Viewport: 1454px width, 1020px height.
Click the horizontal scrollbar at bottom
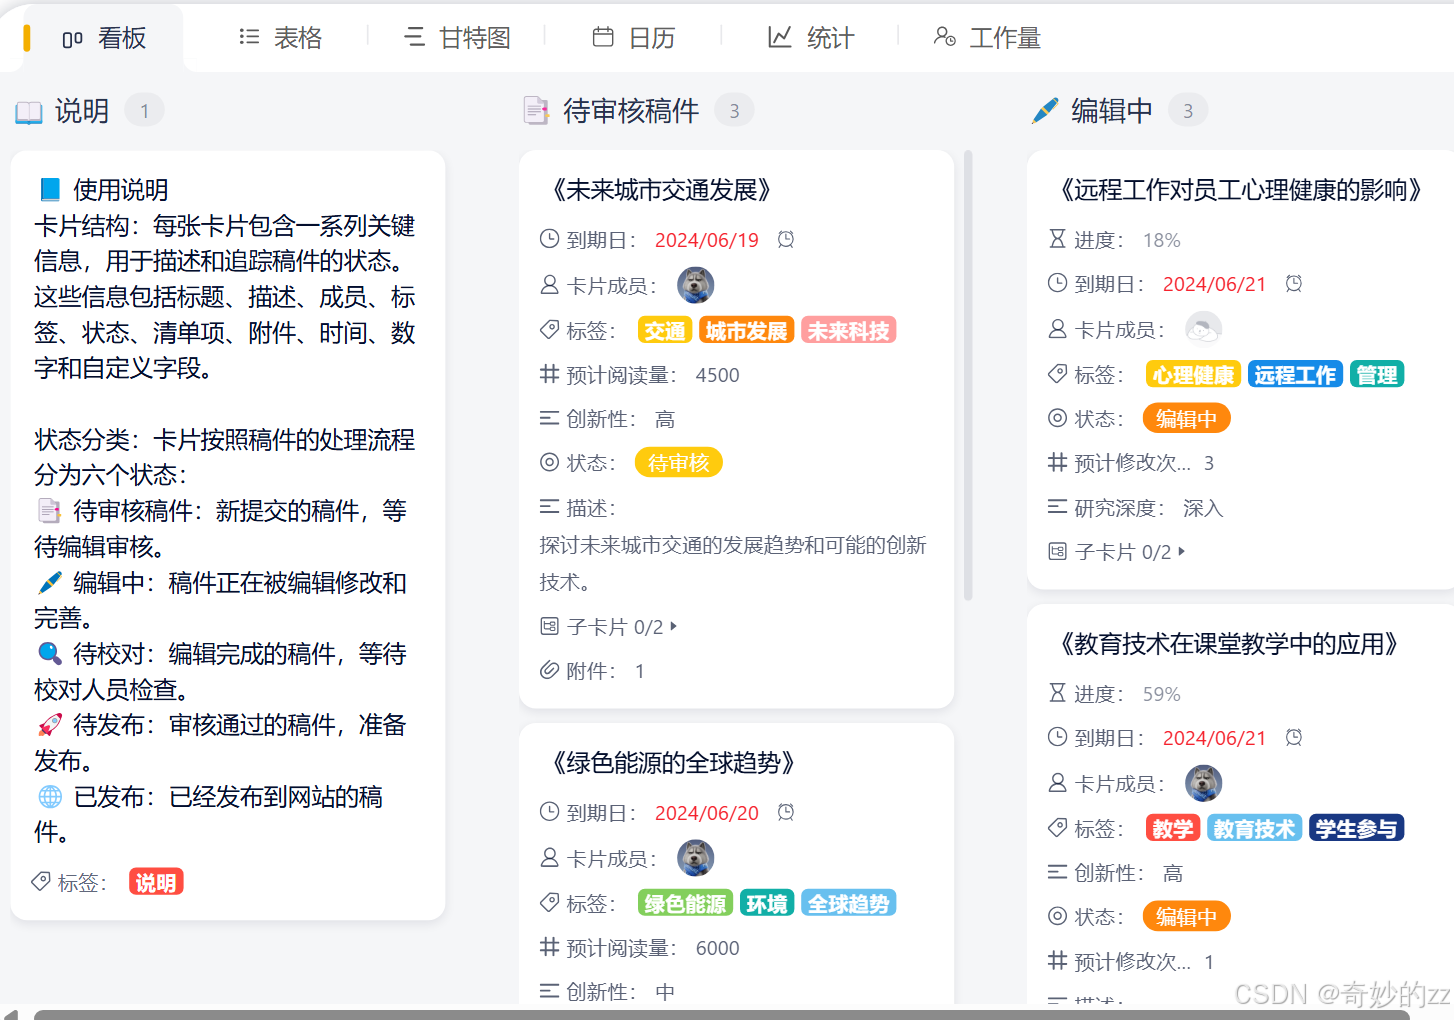click(x=722, y=1015)
